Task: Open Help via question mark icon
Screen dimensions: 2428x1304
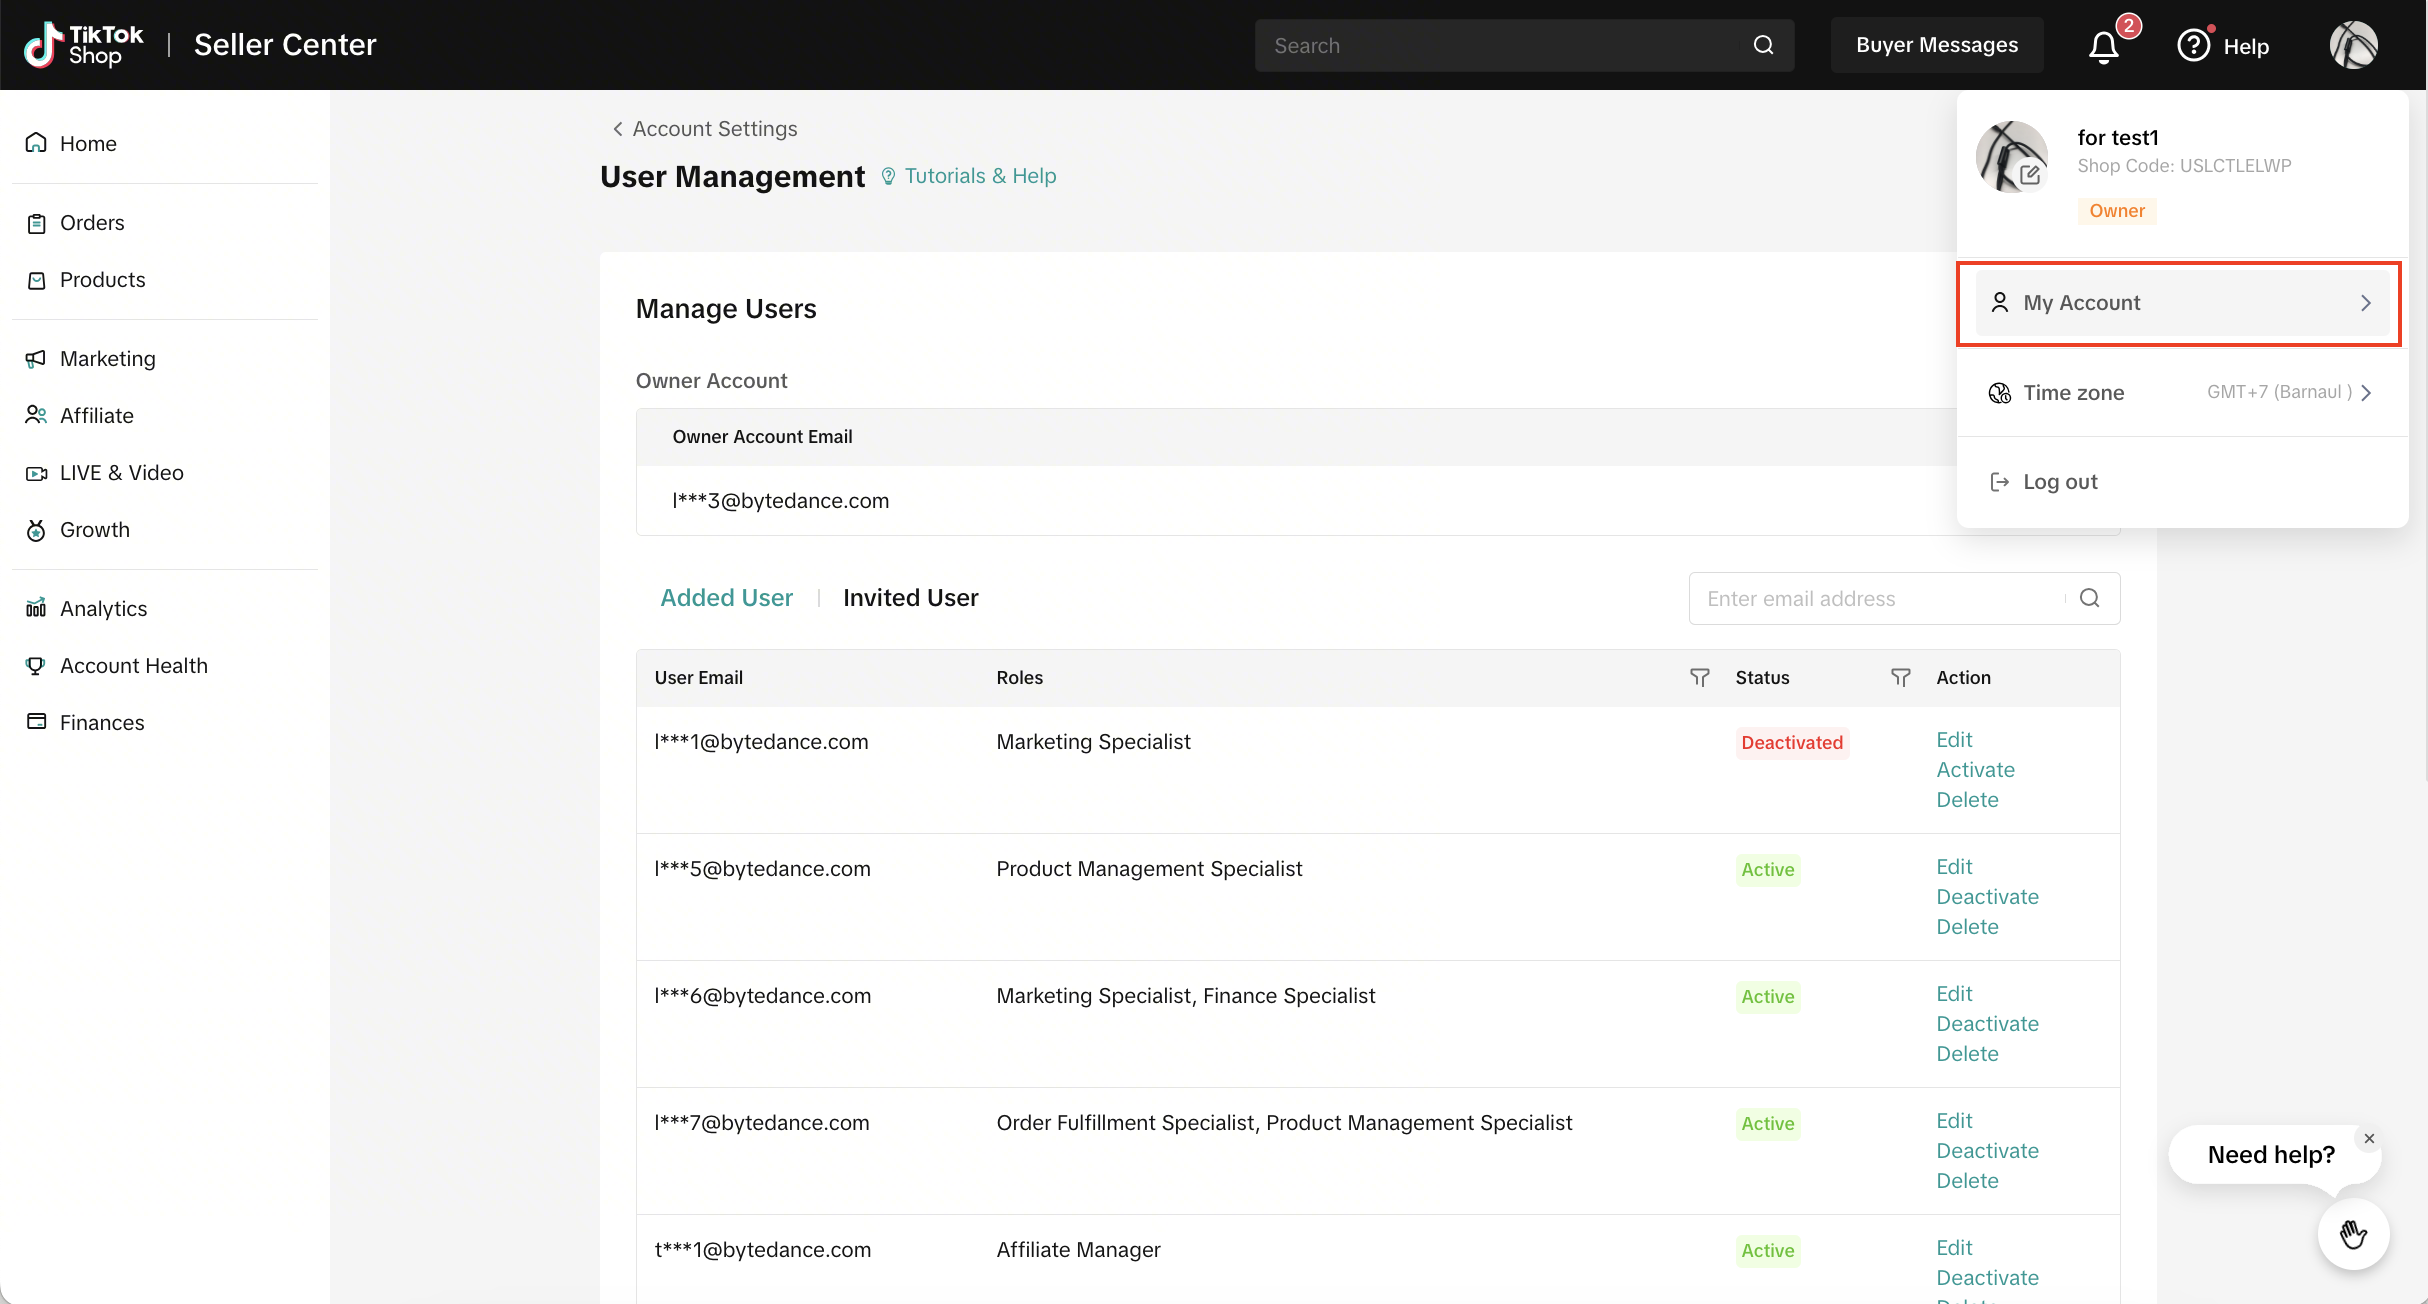Action: (x=2193, y=46)
